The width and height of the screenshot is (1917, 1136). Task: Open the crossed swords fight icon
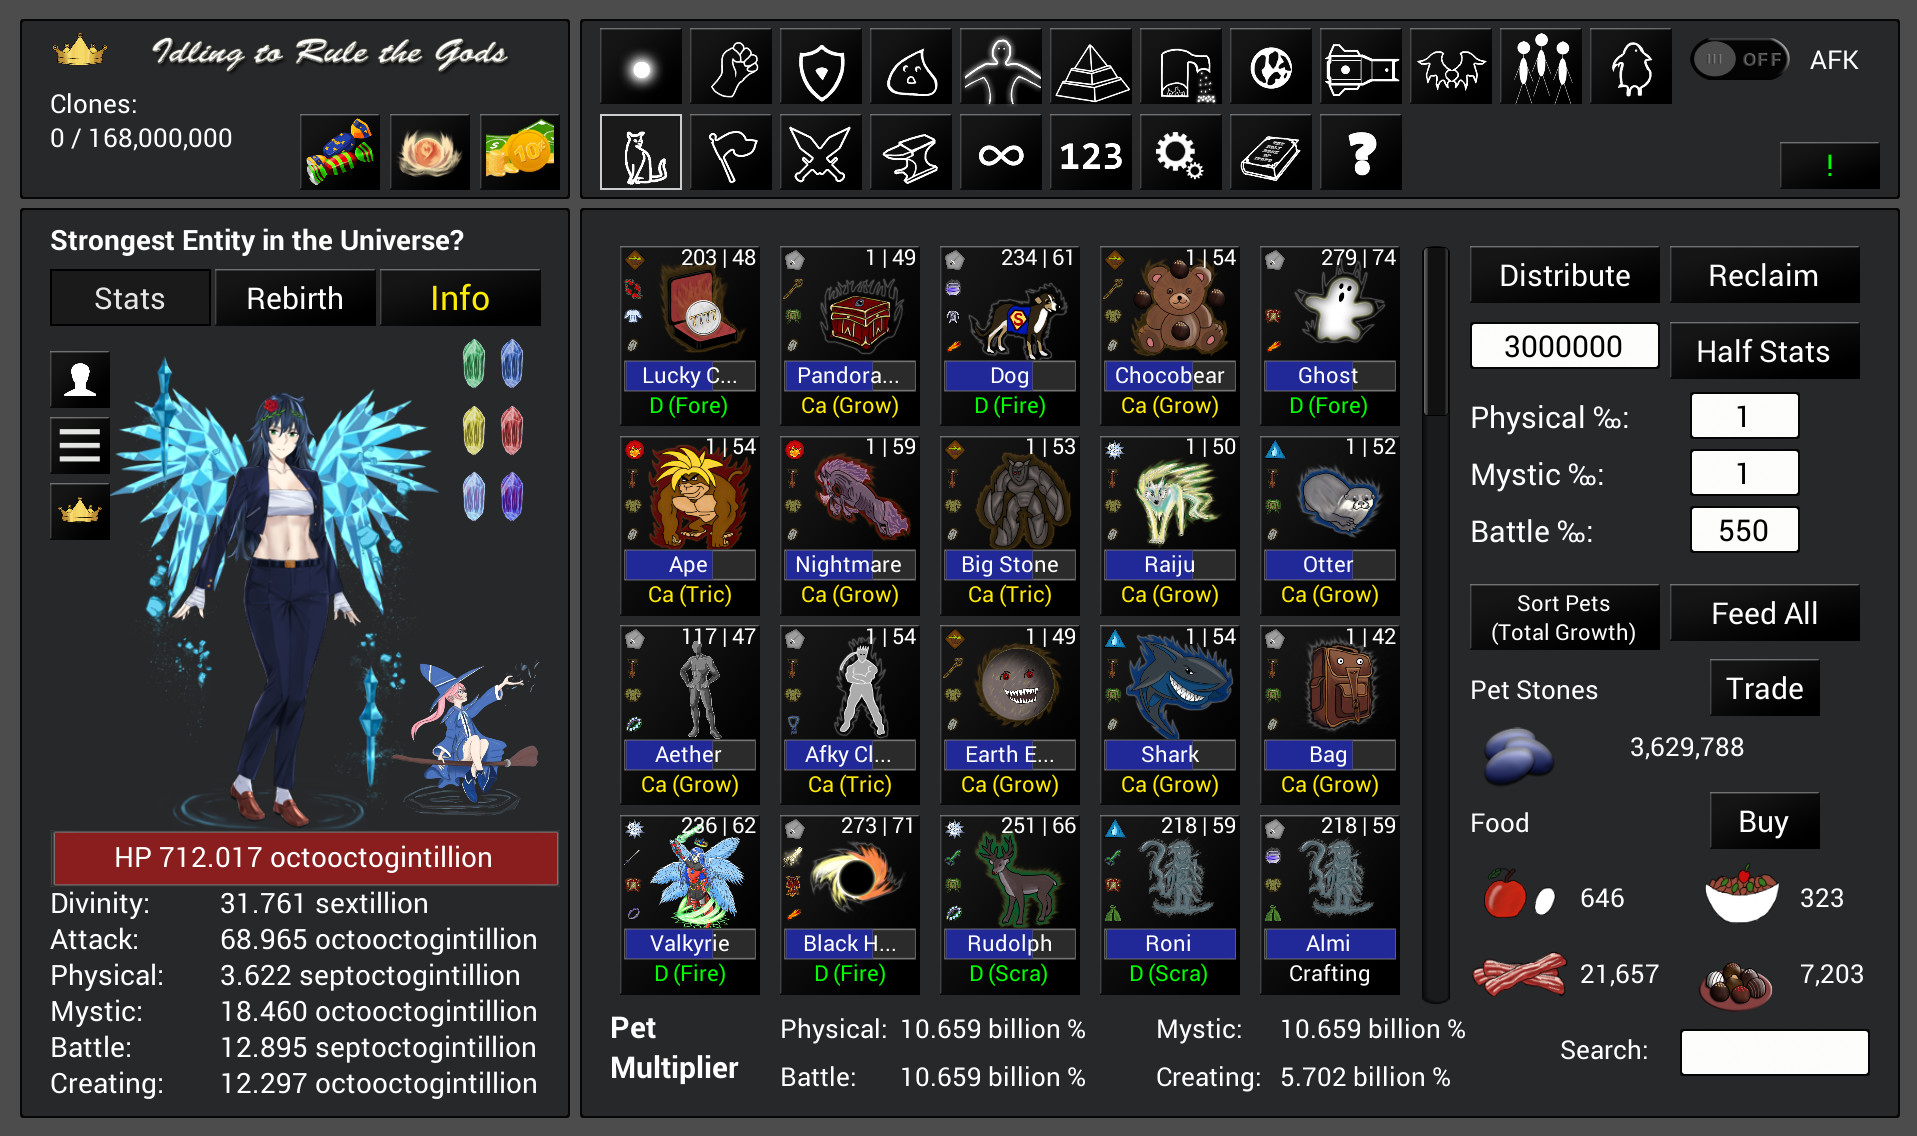[x=820, y=152]
